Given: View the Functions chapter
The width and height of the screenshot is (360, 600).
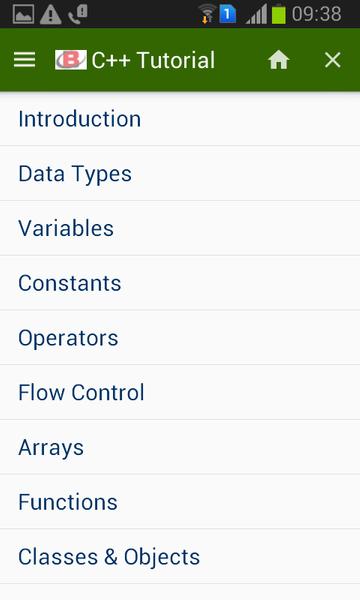Looking at the screenshot, I should (x=180, y=502).
